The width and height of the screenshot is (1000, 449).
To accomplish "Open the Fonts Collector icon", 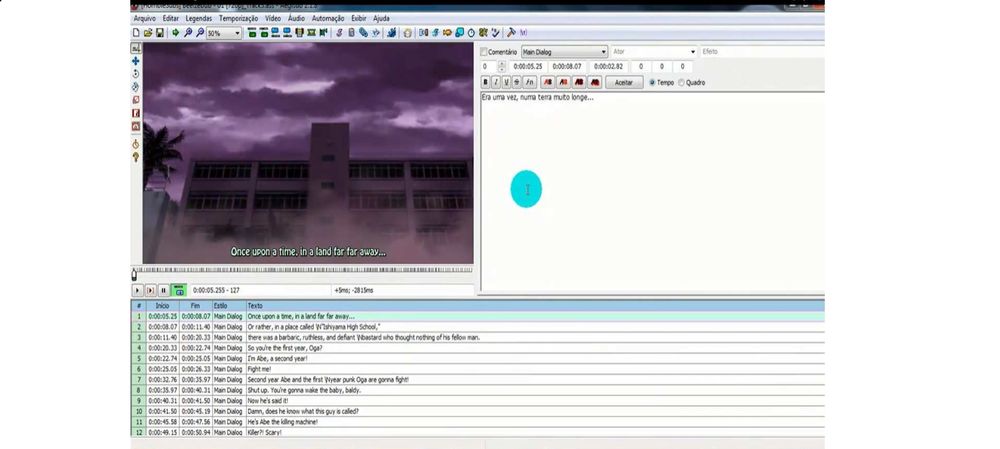I will tap(375, 33).
